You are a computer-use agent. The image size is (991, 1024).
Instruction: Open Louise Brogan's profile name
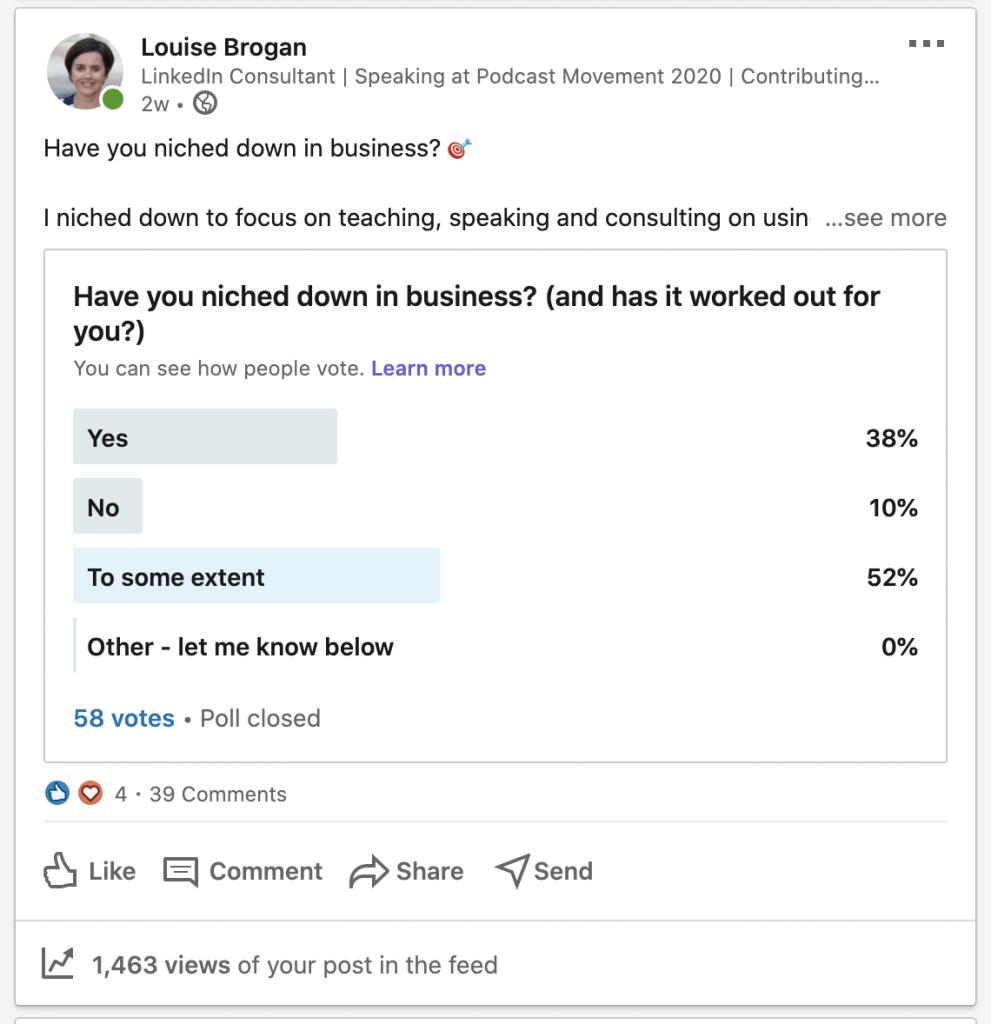tap(224, 47)
